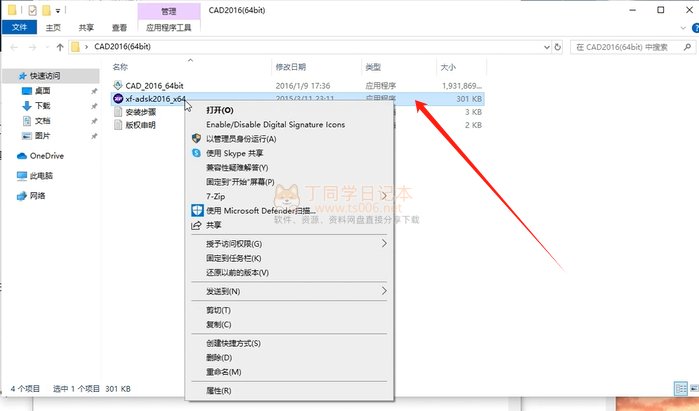
Task: Click the Up one level arrow
Action: point(60,47)
